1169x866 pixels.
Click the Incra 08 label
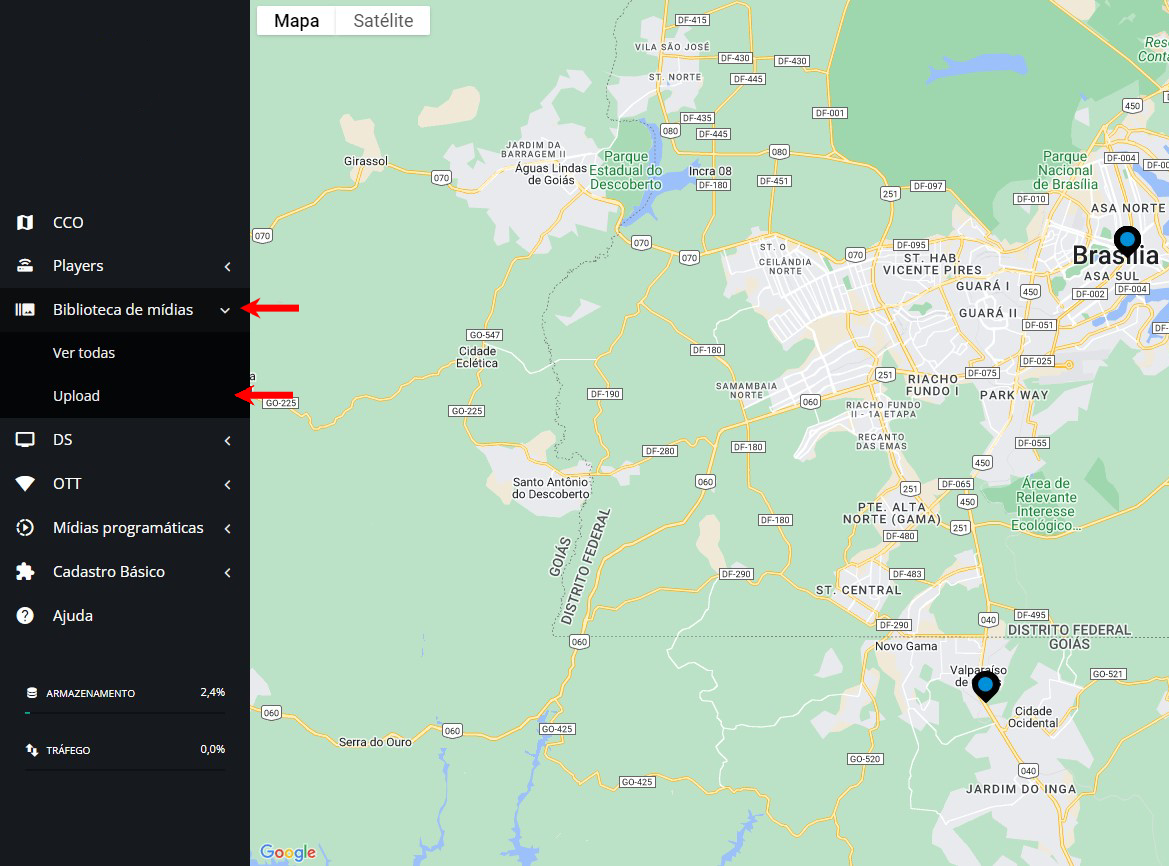click(710, 171)
